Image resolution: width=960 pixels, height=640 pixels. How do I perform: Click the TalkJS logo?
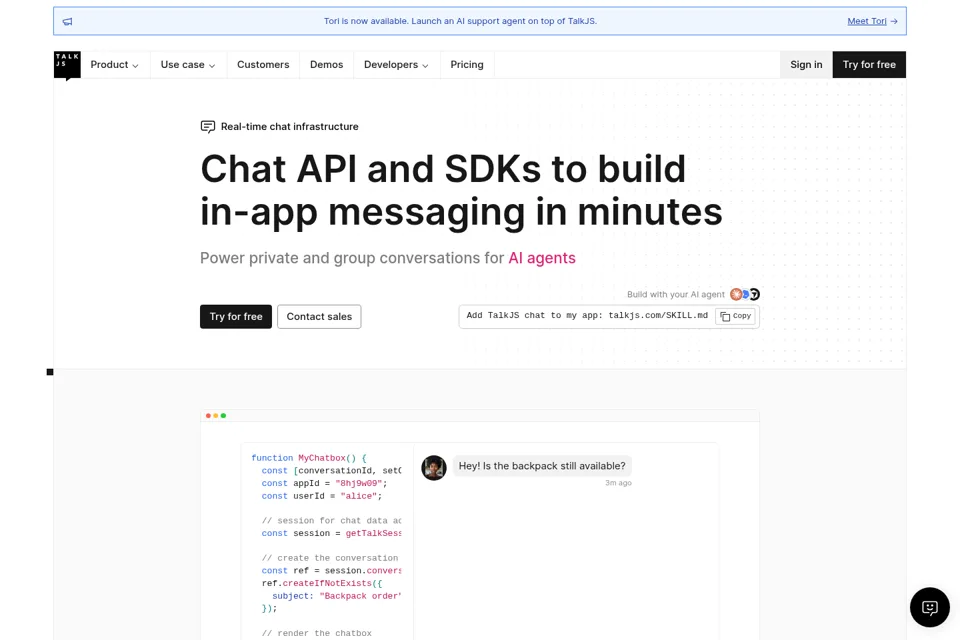click(x=67, y=65)
